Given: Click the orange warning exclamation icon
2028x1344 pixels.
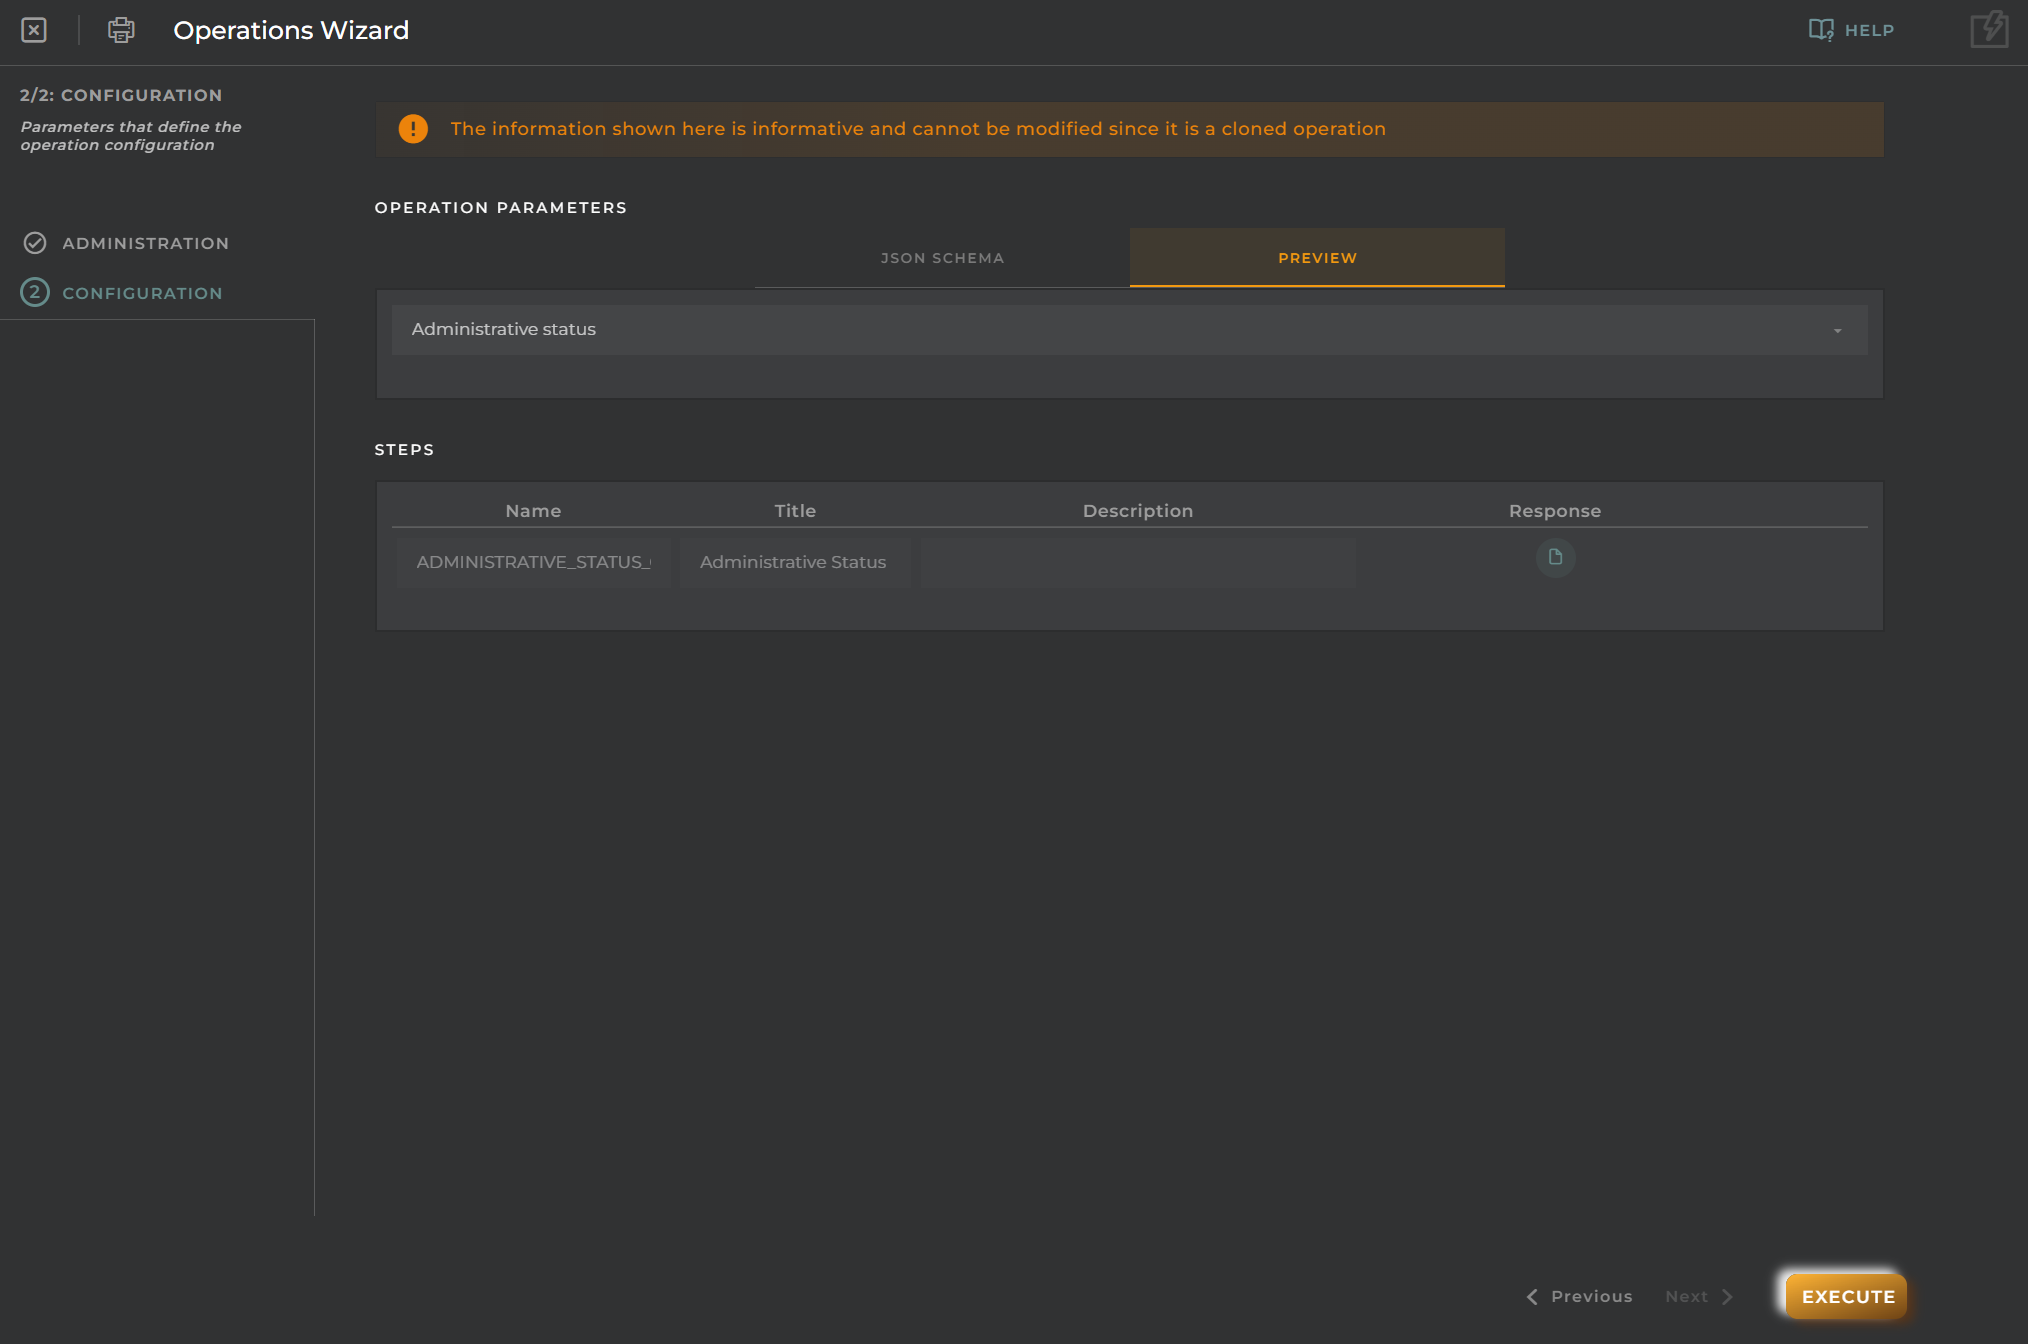Looking at the screenshot, I should (413, 129).
